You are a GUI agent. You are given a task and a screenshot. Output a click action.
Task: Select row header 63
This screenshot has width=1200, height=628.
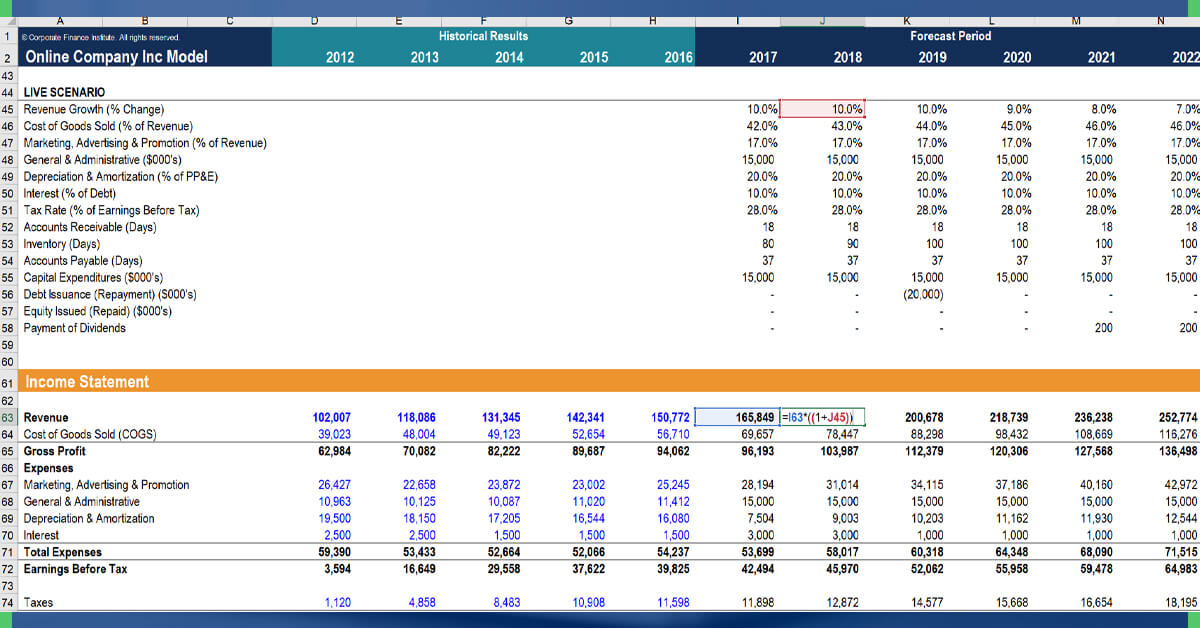point(8,417)
